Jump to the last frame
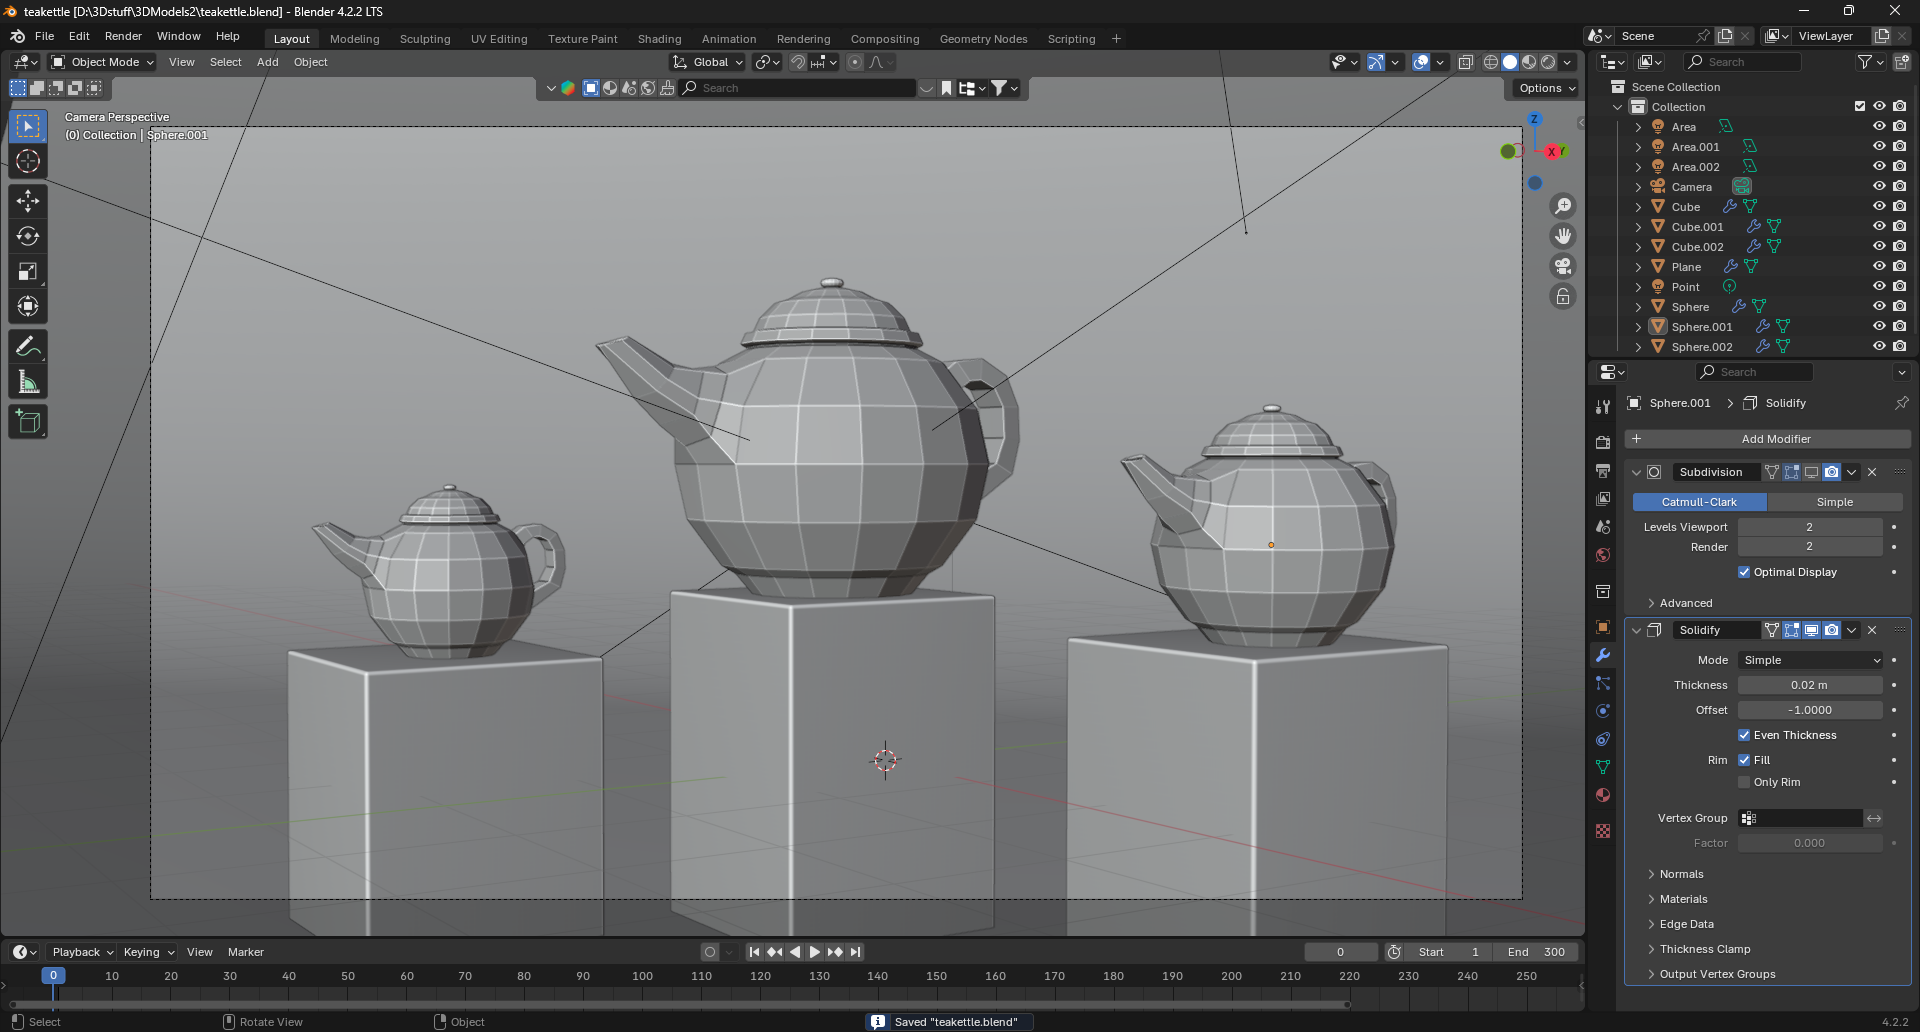Viewport: 1920px width, 1032px height. [x=855, y=952]
